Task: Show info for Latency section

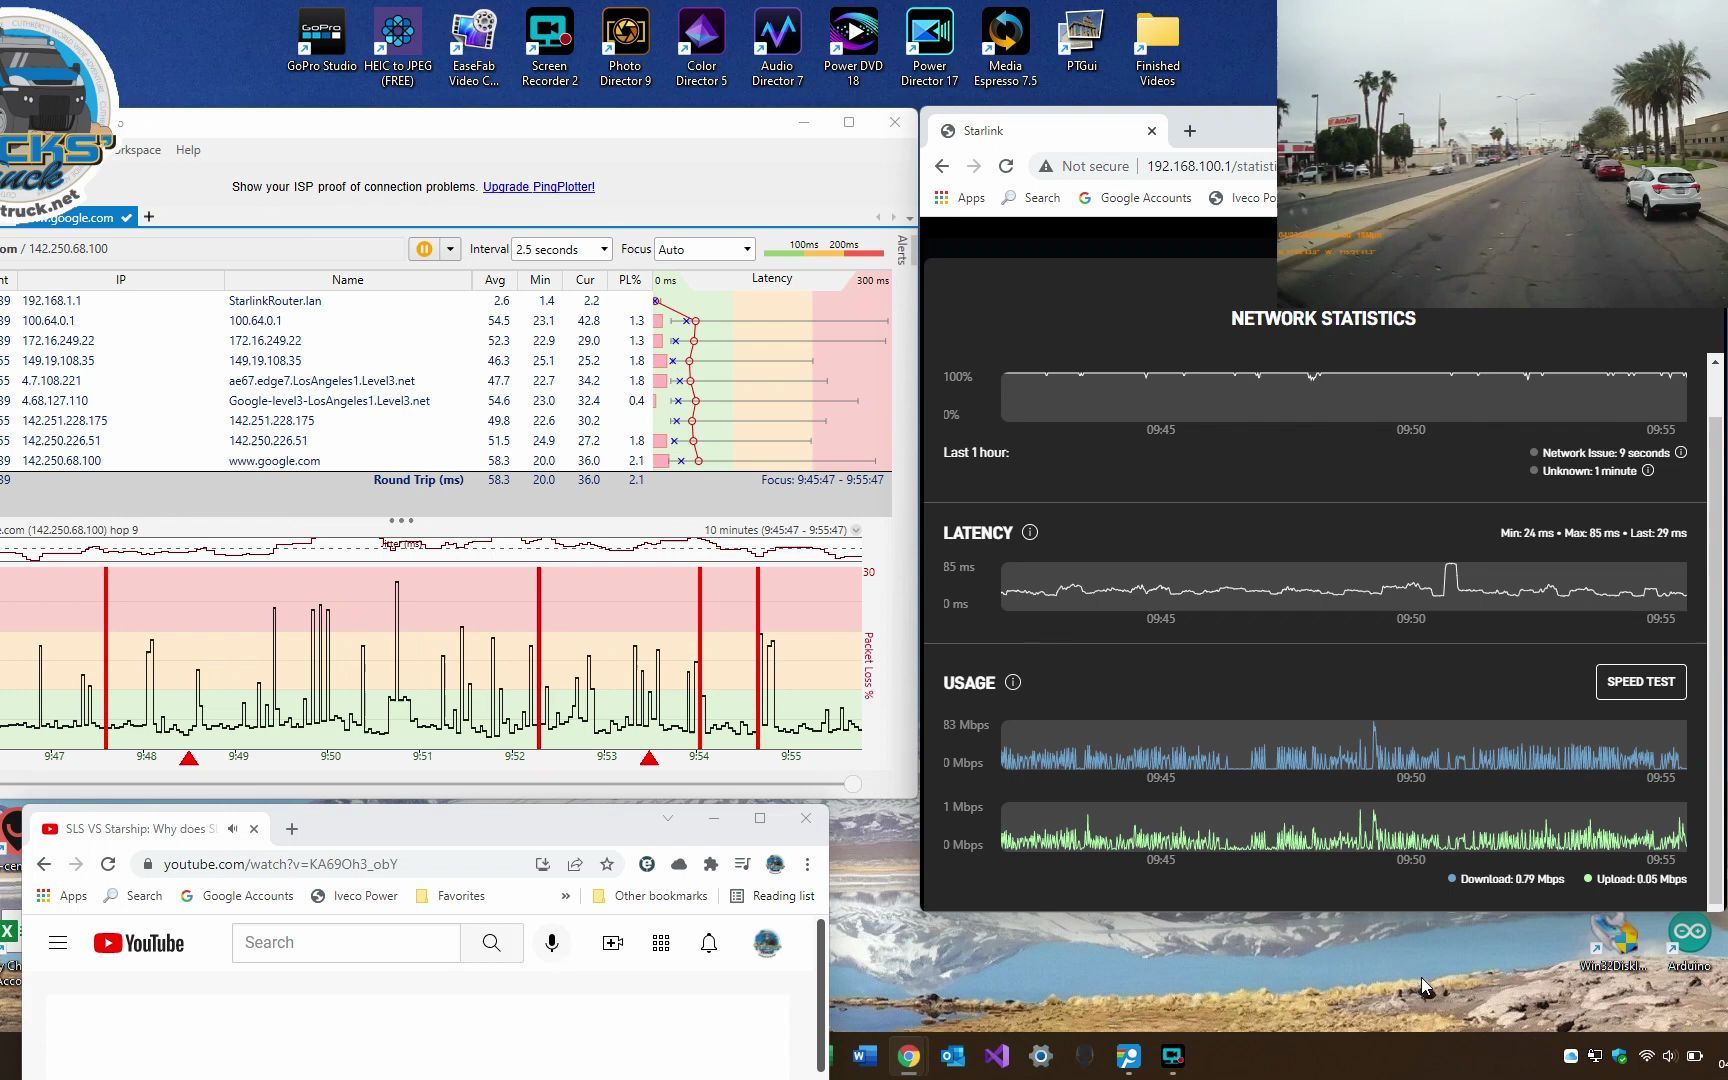Action: tap(1030, 533)
